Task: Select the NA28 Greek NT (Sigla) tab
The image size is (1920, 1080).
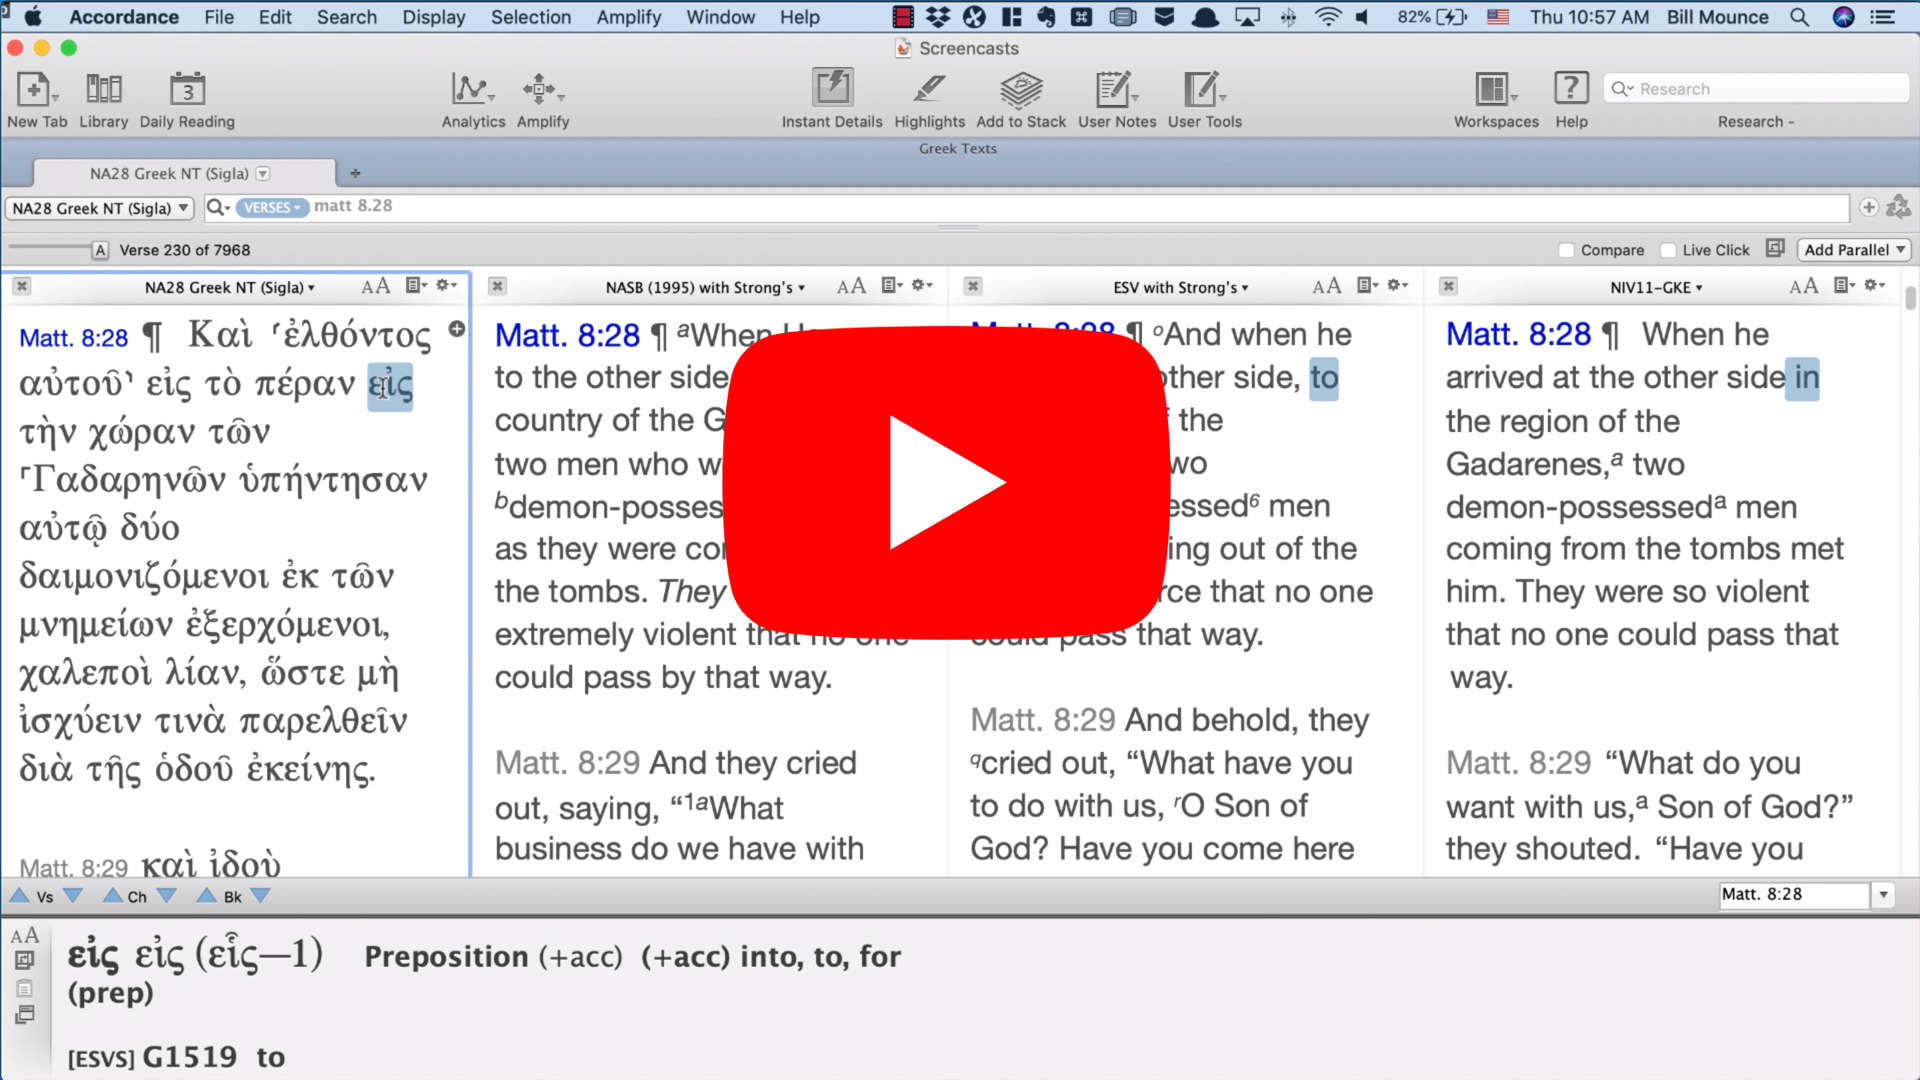Action: tap(170, 173)
